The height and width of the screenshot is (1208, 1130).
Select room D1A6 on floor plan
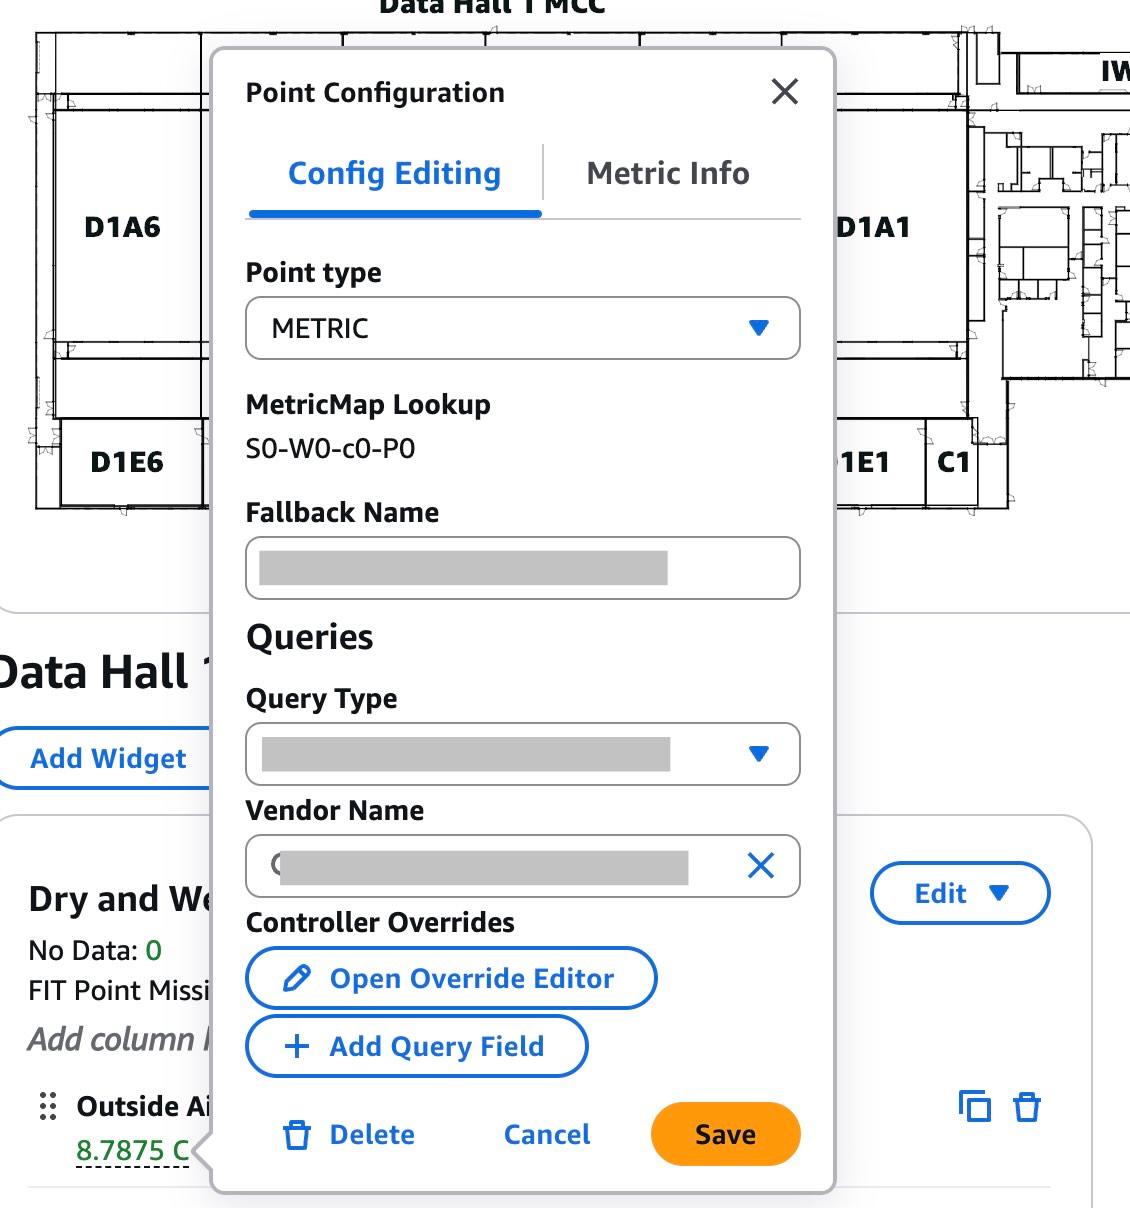[x=123, y=227]
